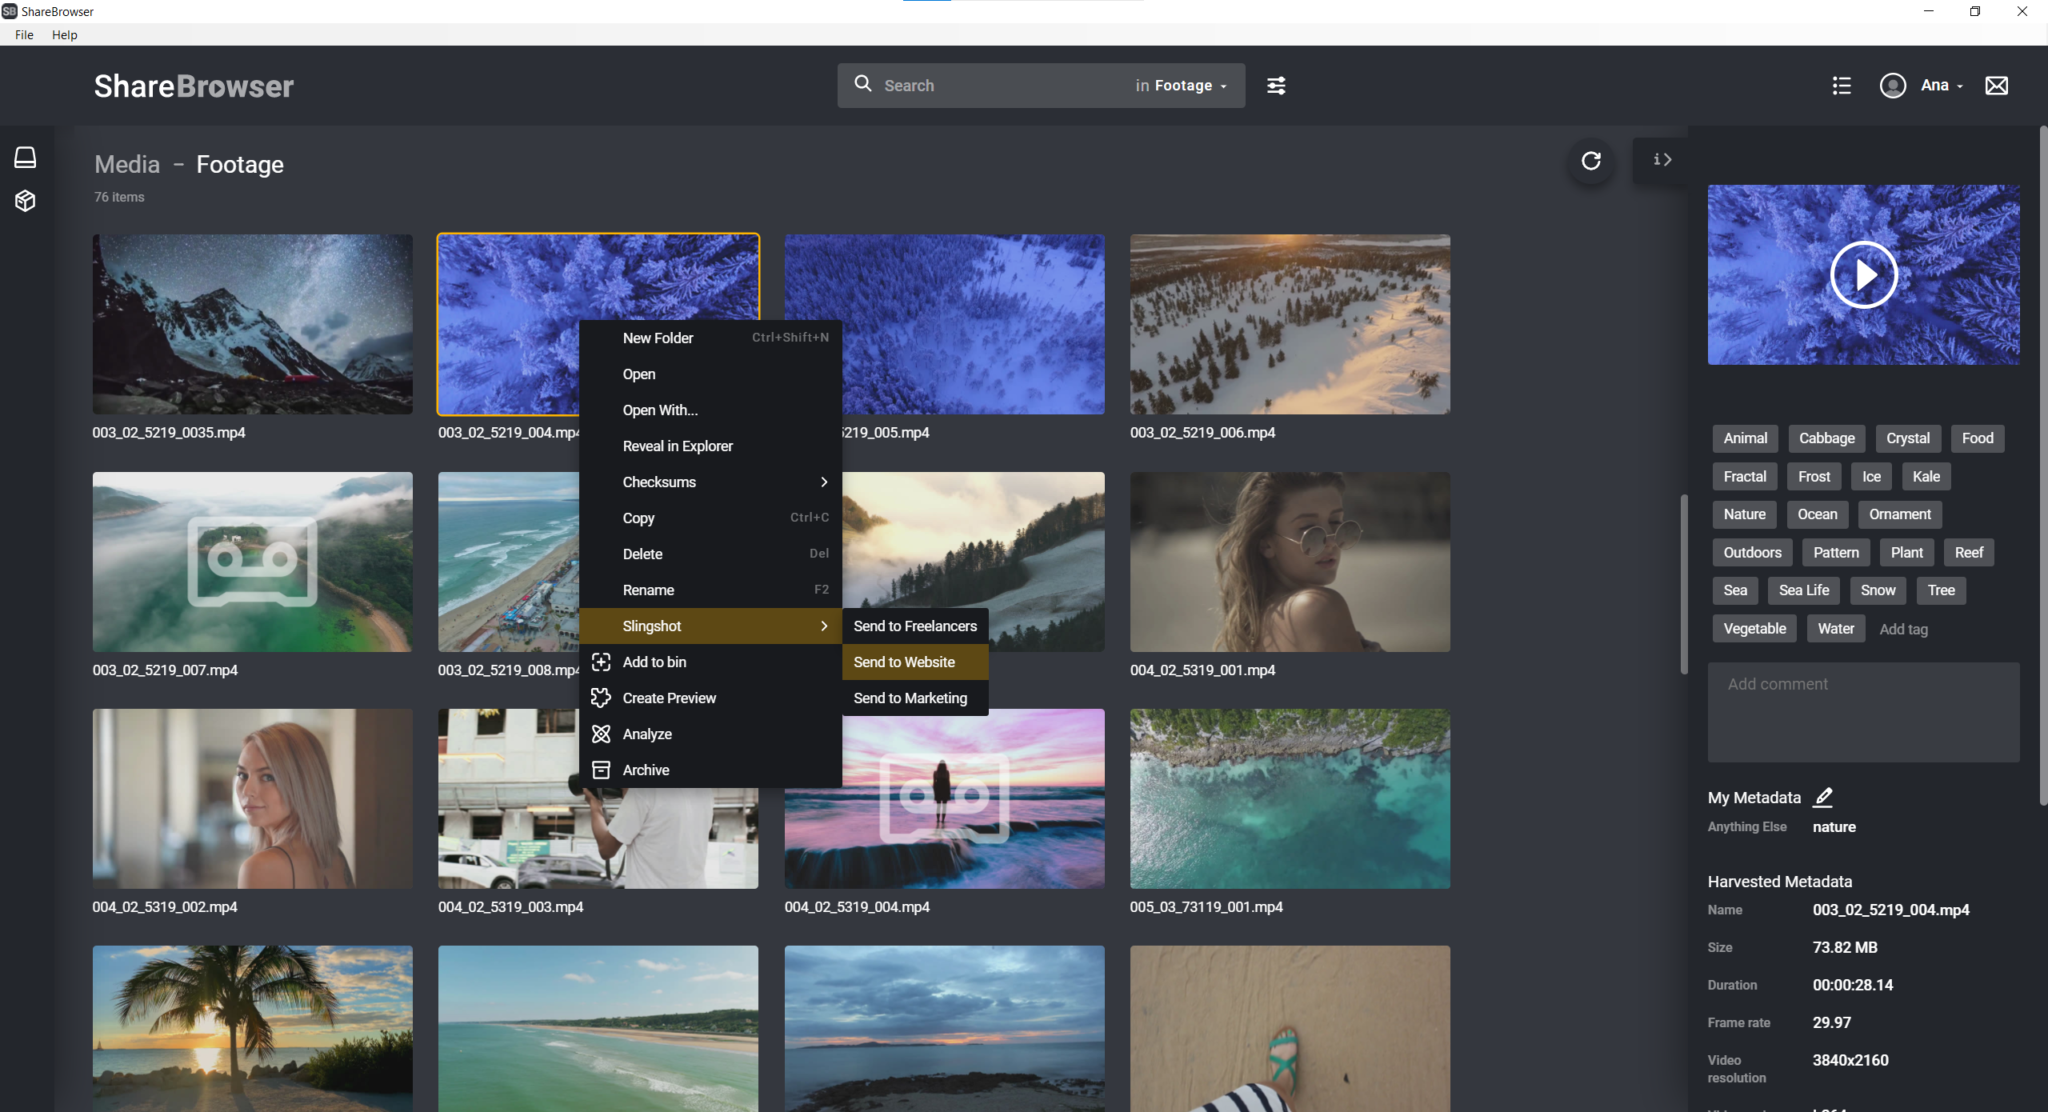This screenshot has height=1112, width=2048.
Task: Edit My Metadata with the pencil button
Action: tap(1824, 797)
